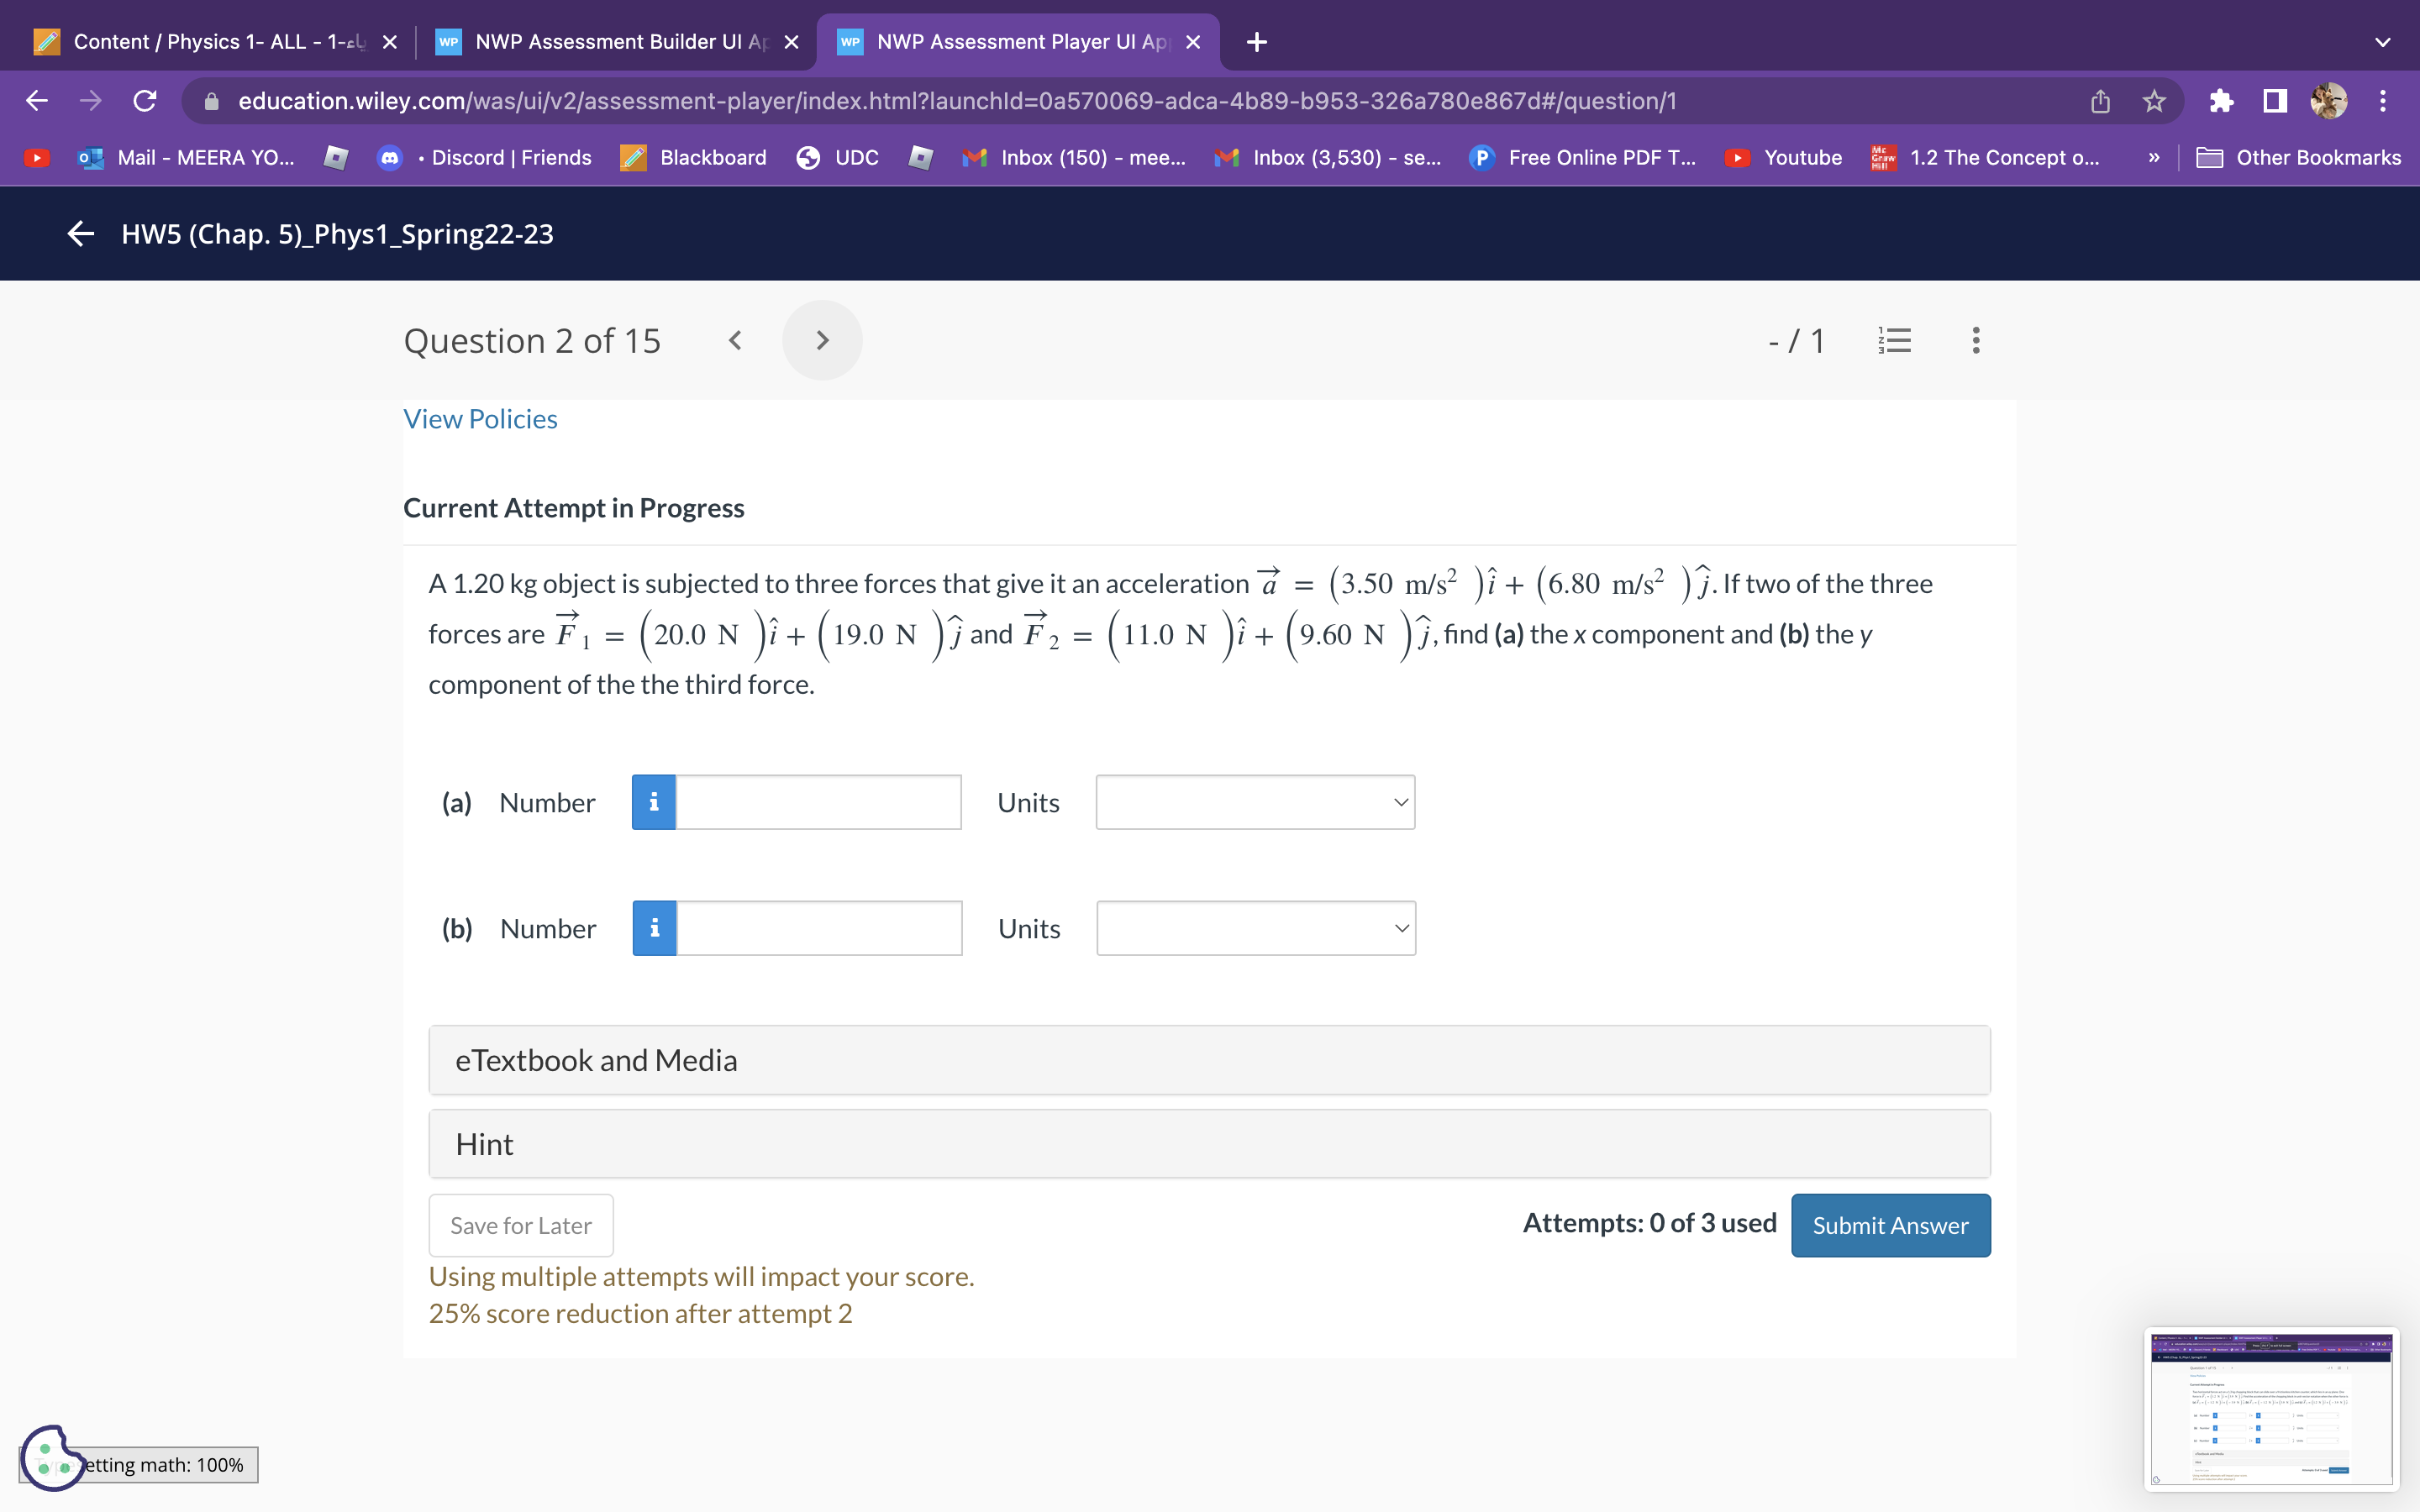
Task: Go to the previous question
Action: [x=735, y=340]
